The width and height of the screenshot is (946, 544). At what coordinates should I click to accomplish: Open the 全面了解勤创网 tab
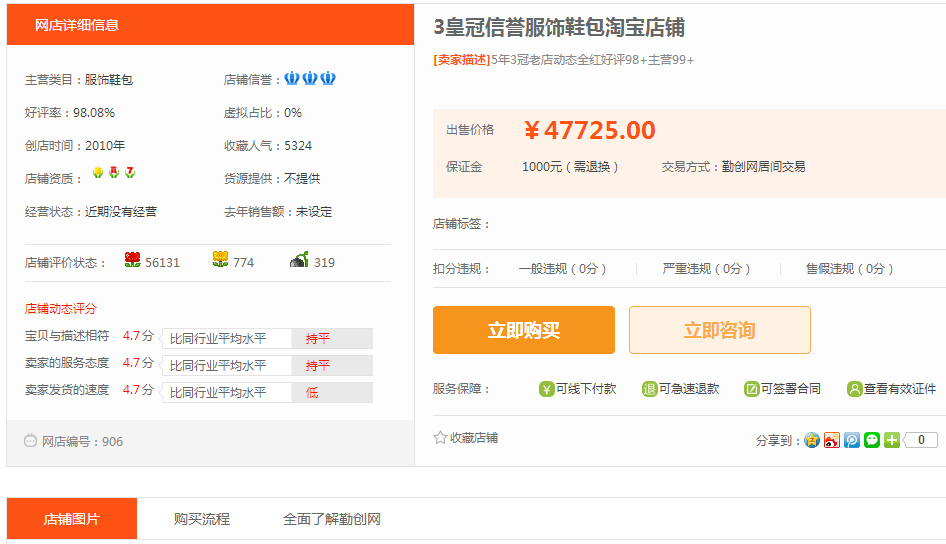(332, 519)
